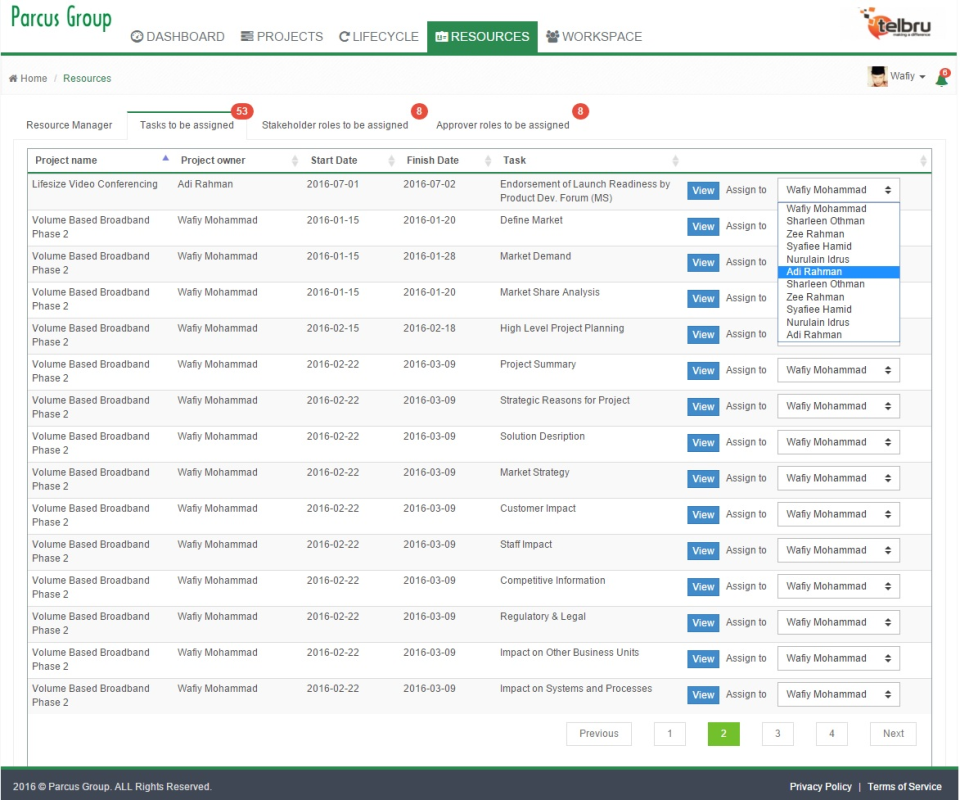960x800 pixels.
Task: Click the Wafiy user avatar icon
Action: pyautogui.click(x=878, y=76)
